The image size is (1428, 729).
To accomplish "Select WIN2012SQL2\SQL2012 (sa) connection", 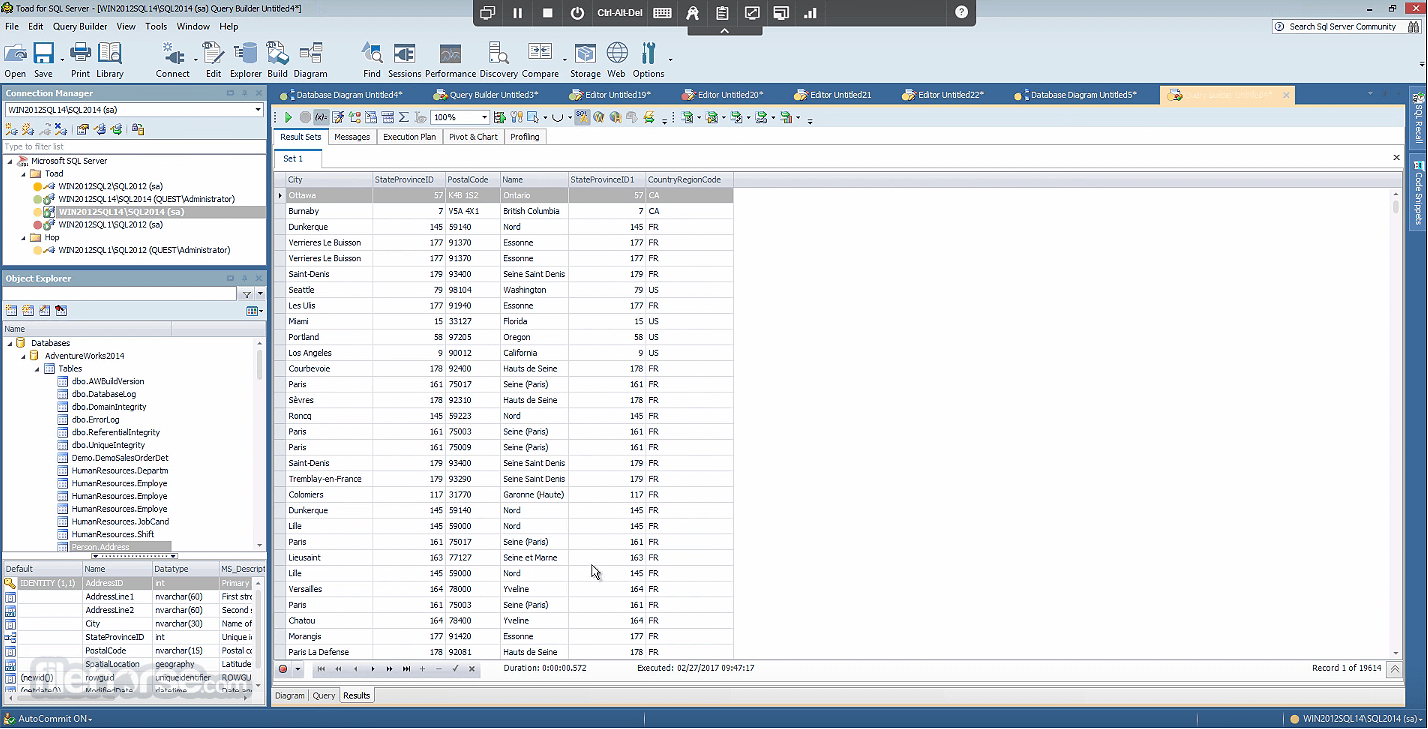I will 110,186.
